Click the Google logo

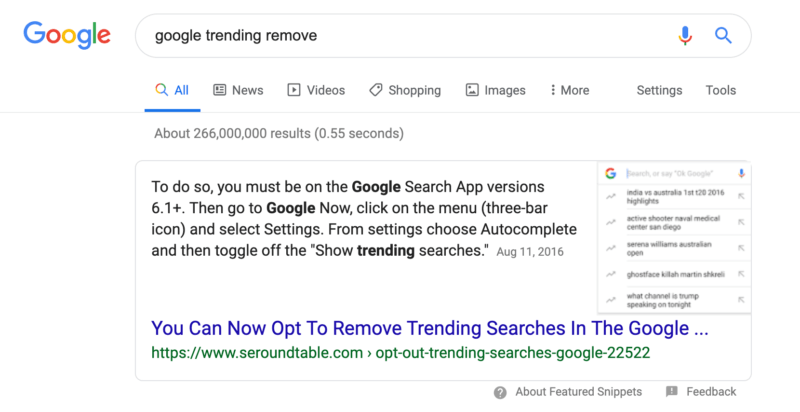pyautogui.click(x=66, y=35)
